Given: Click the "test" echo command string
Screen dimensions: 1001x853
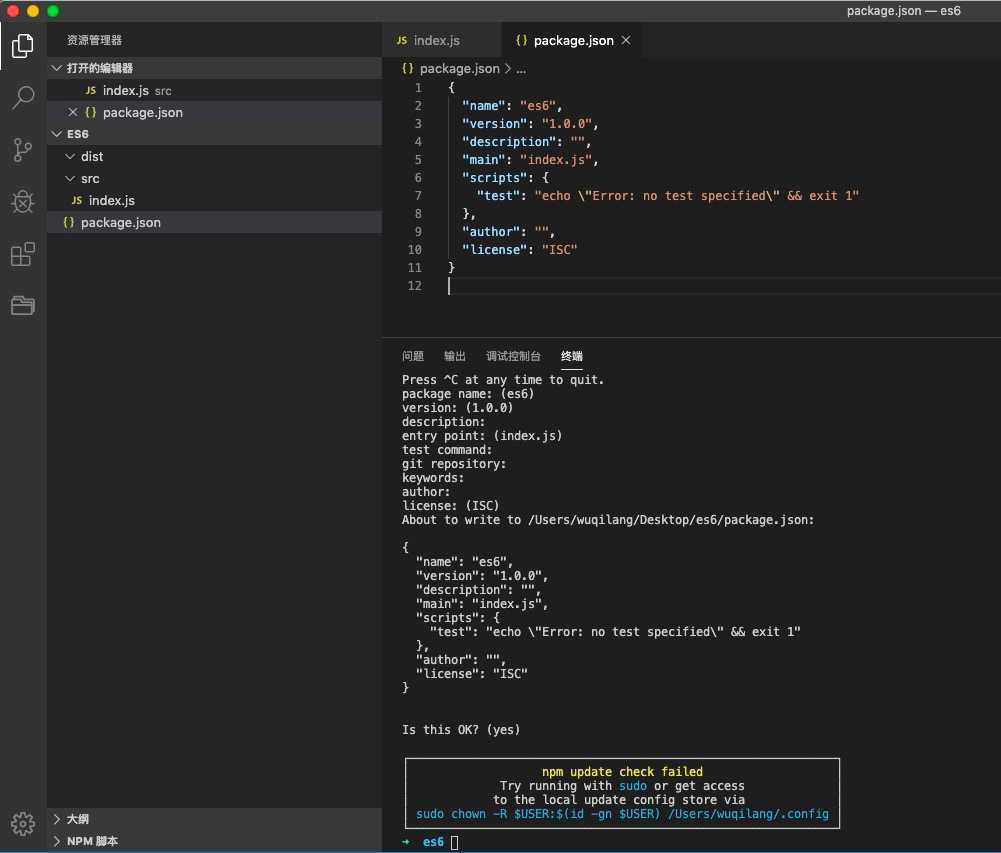Looking at the screenshot, I should tap(696, 195).
